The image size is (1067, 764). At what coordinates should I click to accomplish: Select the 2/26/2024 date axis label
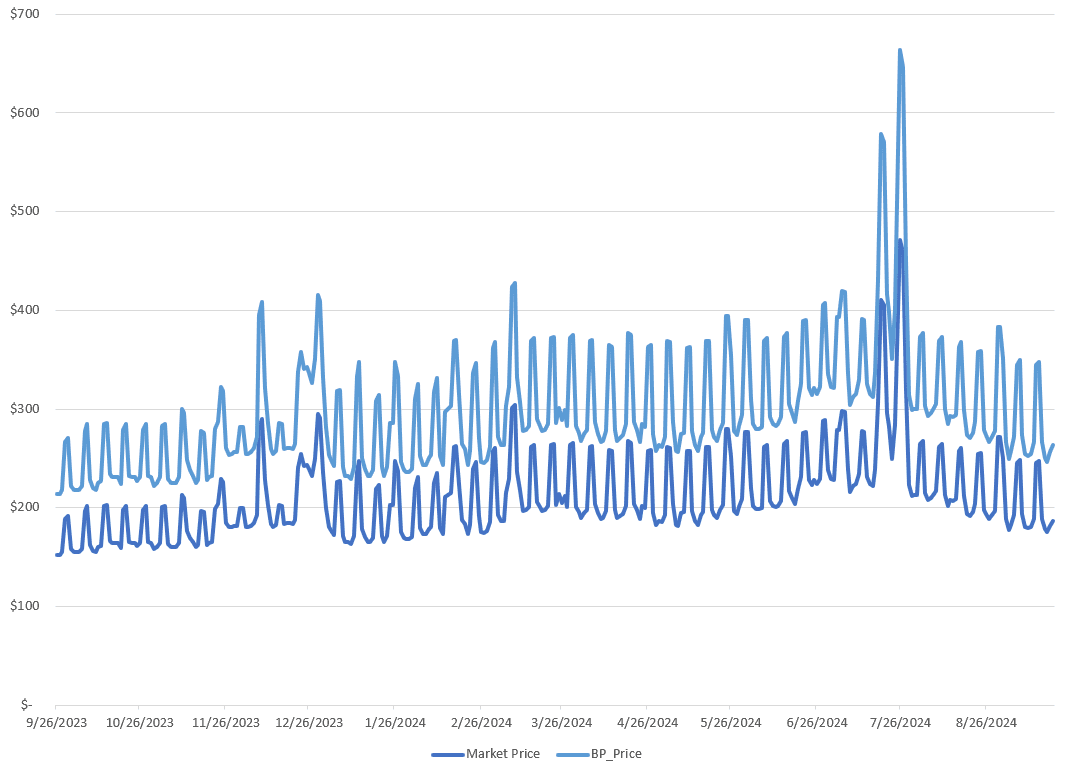coord(481,723)
